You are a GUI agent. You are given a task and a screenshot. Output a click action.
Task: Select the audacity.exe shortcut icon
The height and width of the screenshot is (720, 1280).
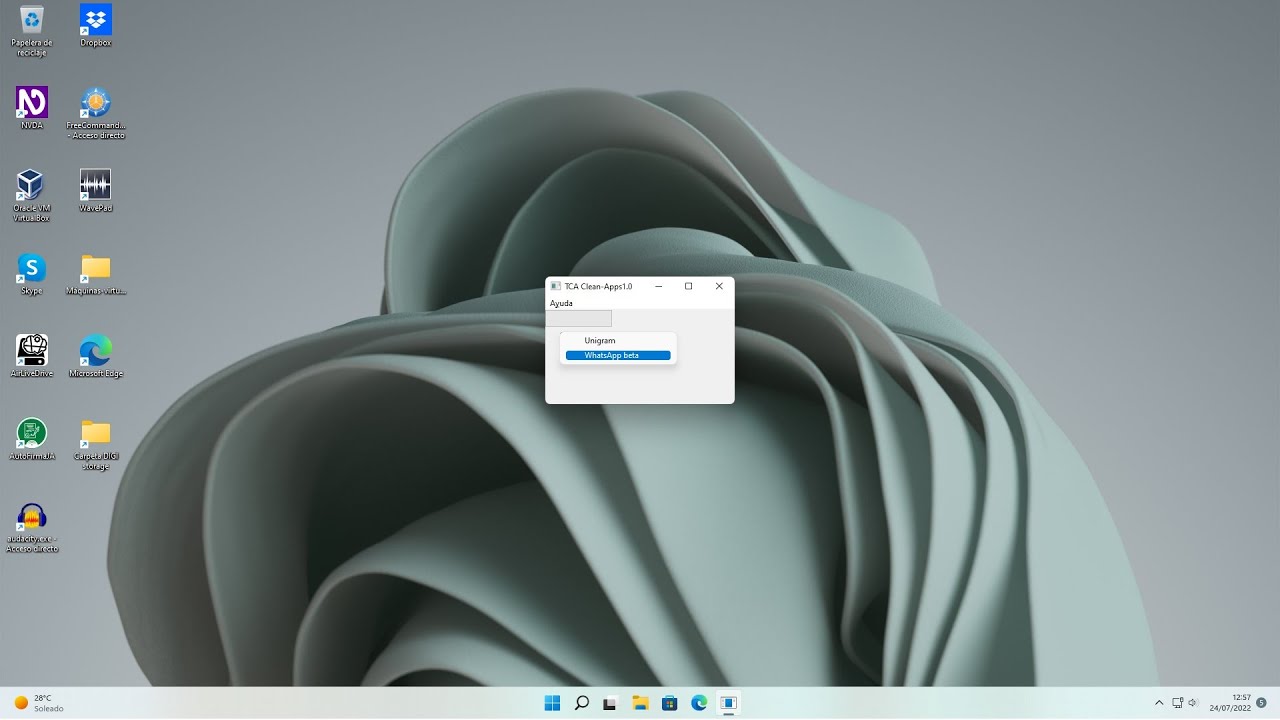coord(32,527)
